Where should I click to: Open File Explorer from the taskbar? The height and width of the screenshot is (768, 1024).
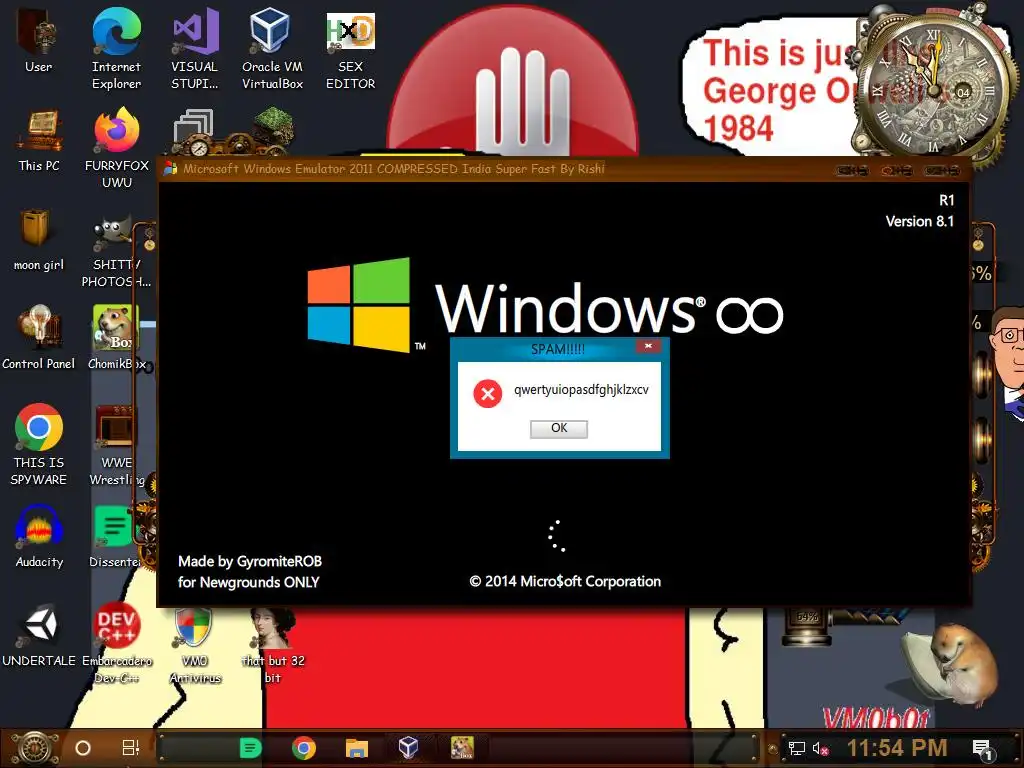tap(357, 748)
